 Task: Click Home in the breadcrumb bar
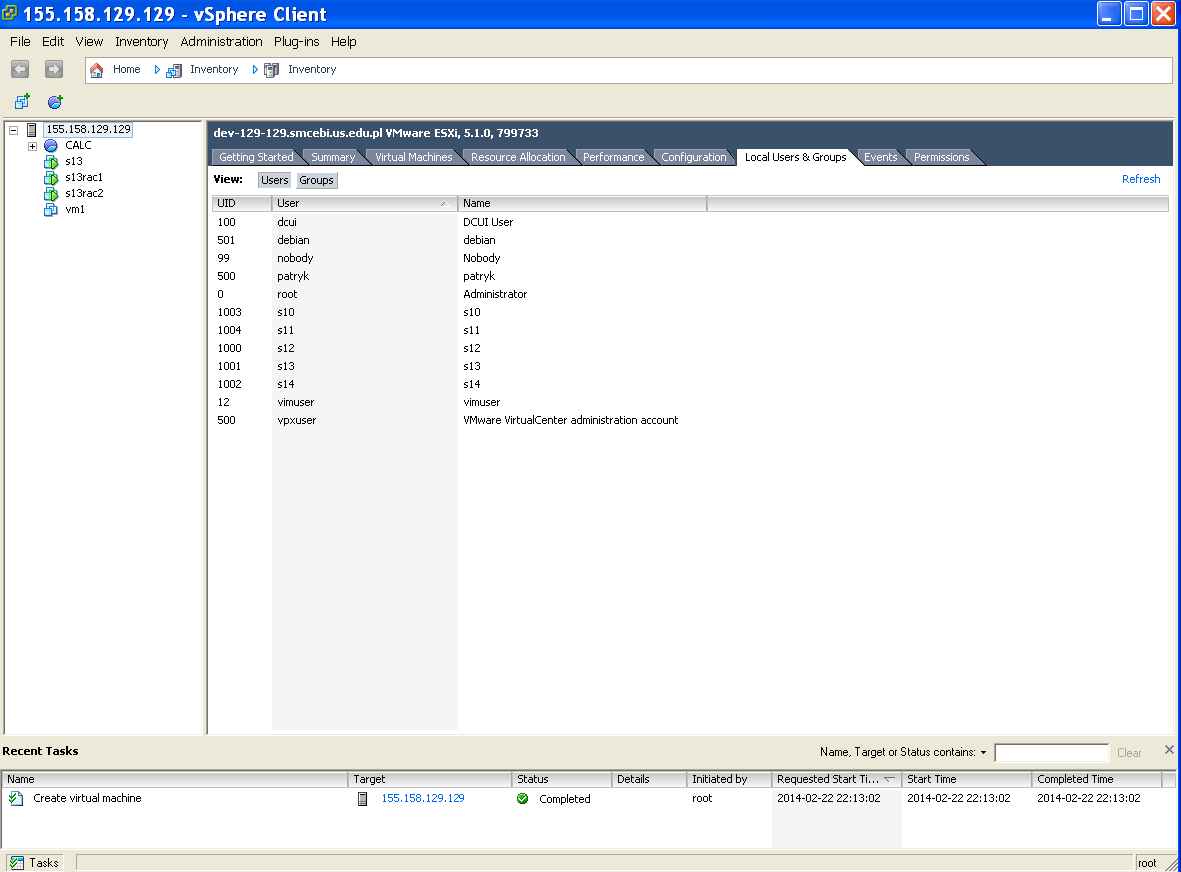coord(127,69)
